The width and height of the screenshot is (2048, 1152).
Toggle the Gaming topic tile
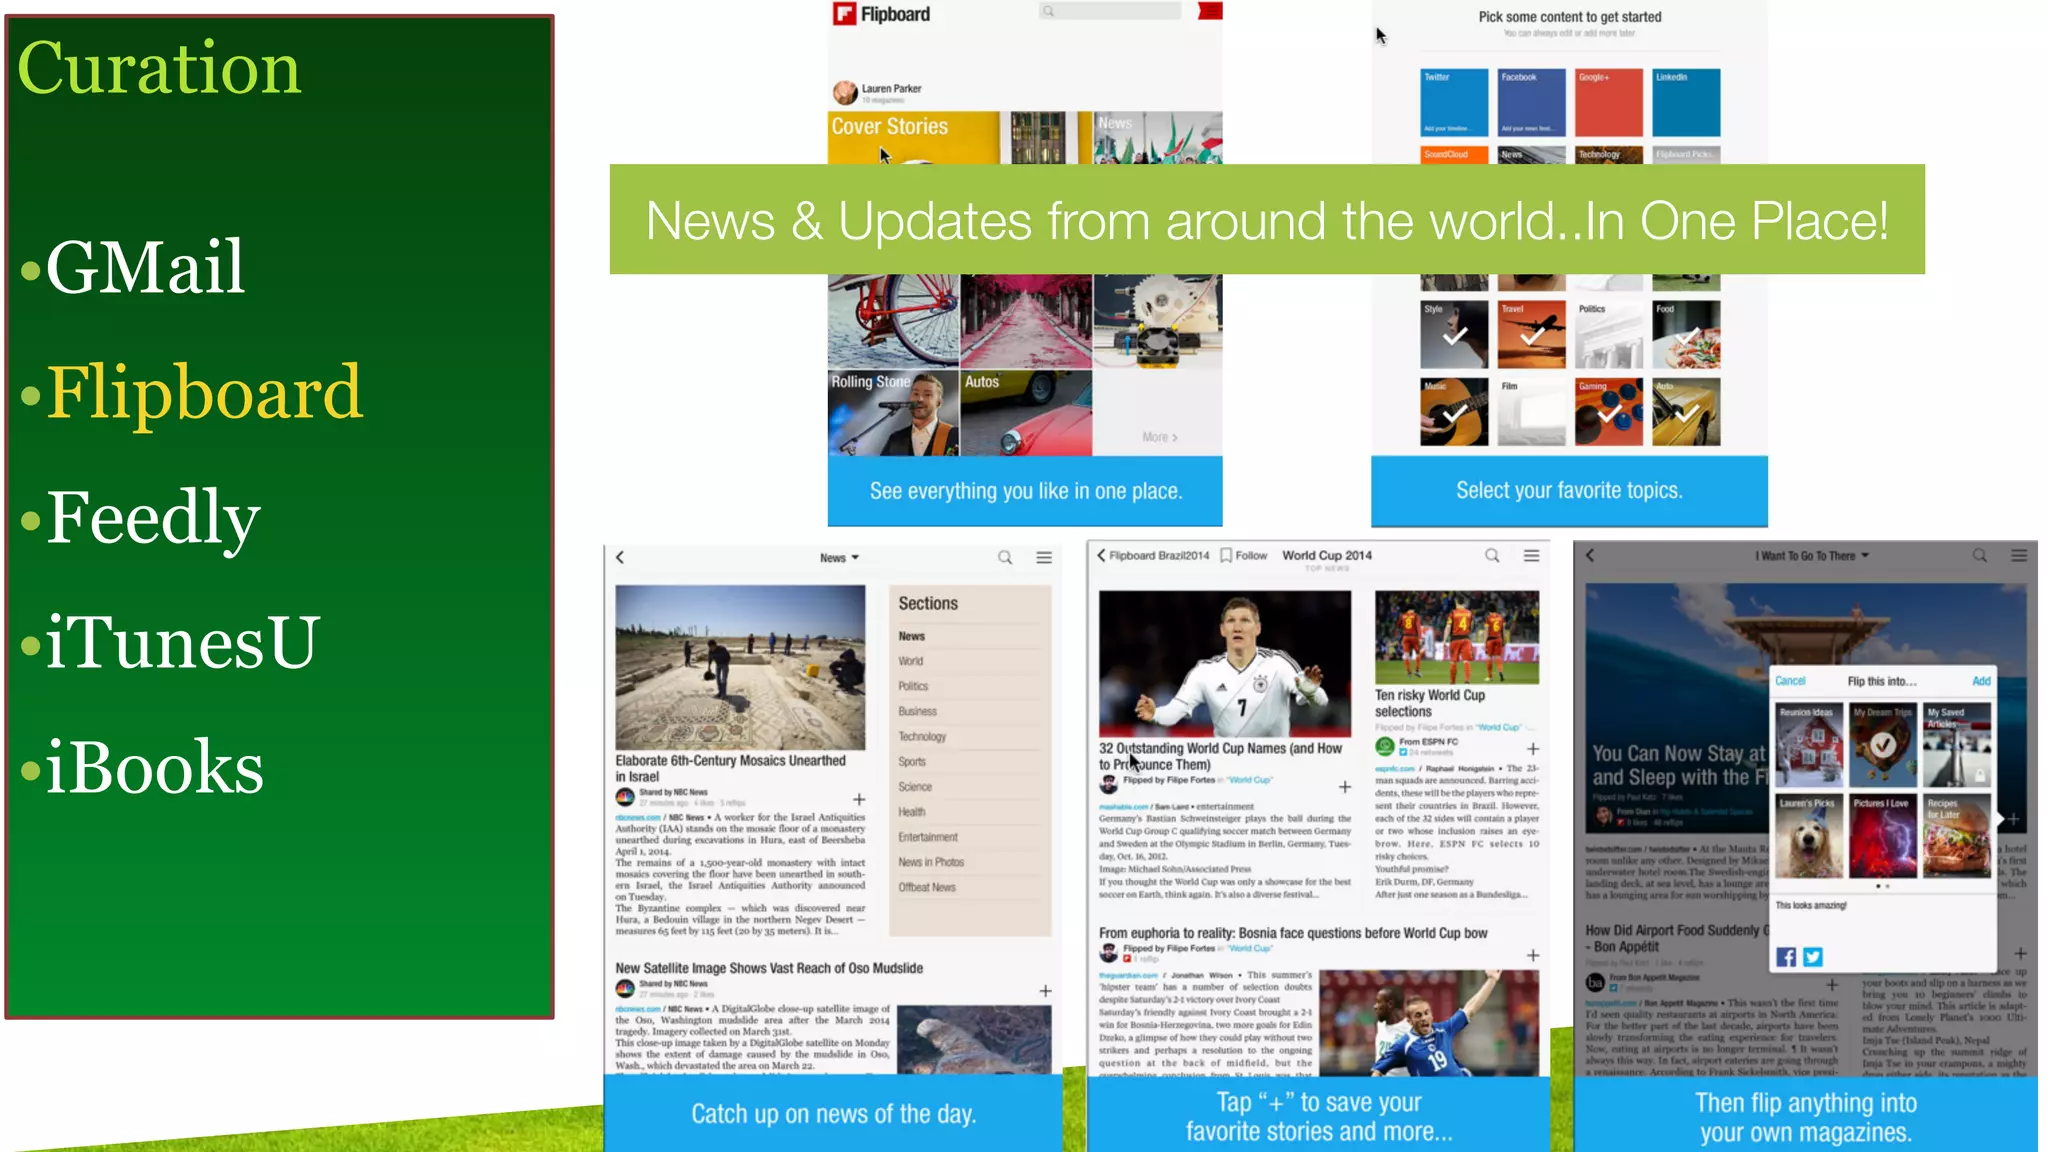[1609, 411]
